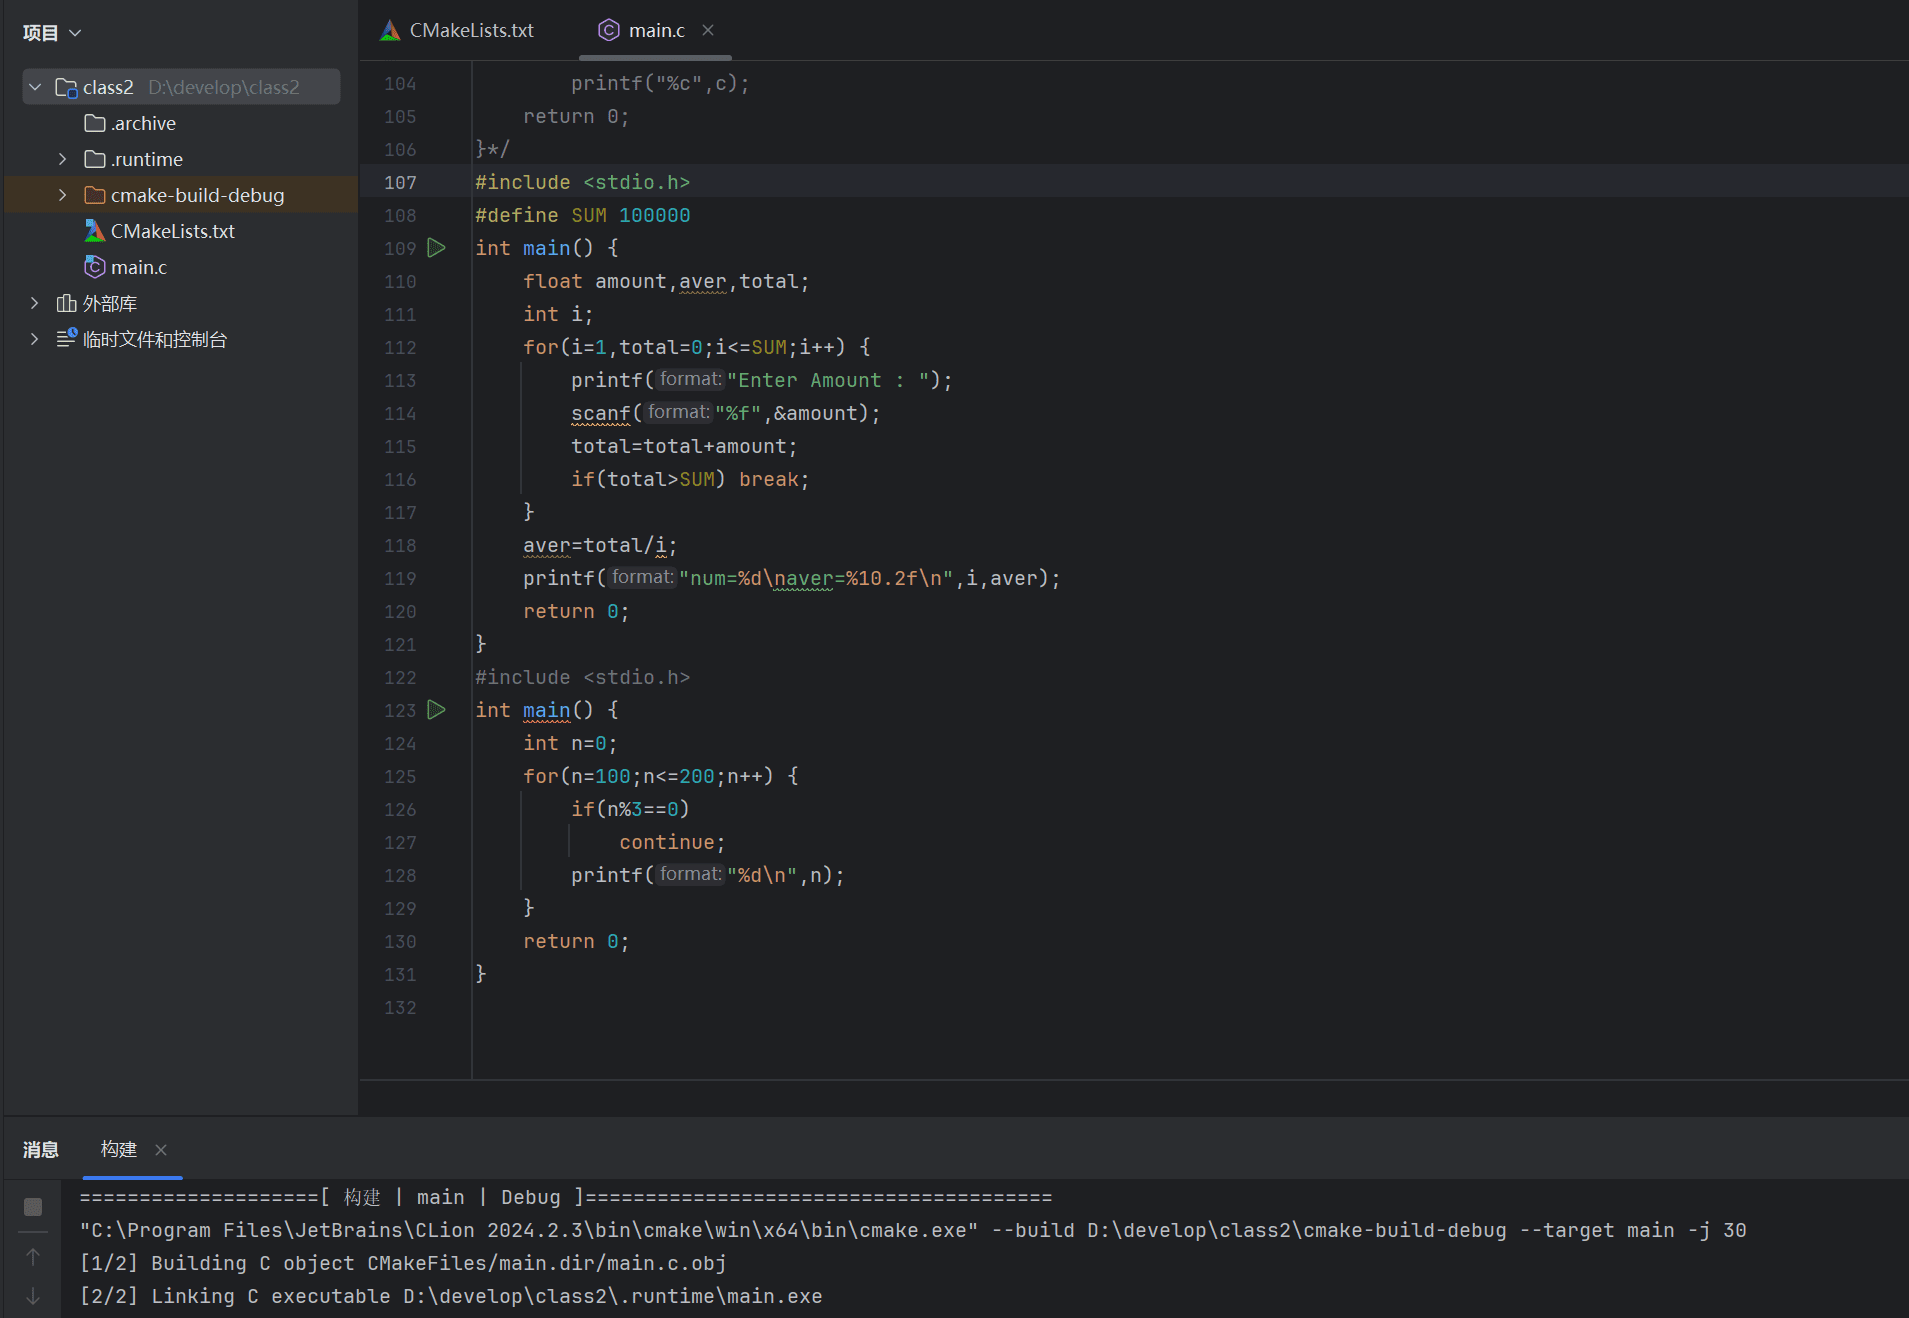Close the 构建 tab in bottom panel
1909x1318 pixels.
click(x=161, y=1150)
